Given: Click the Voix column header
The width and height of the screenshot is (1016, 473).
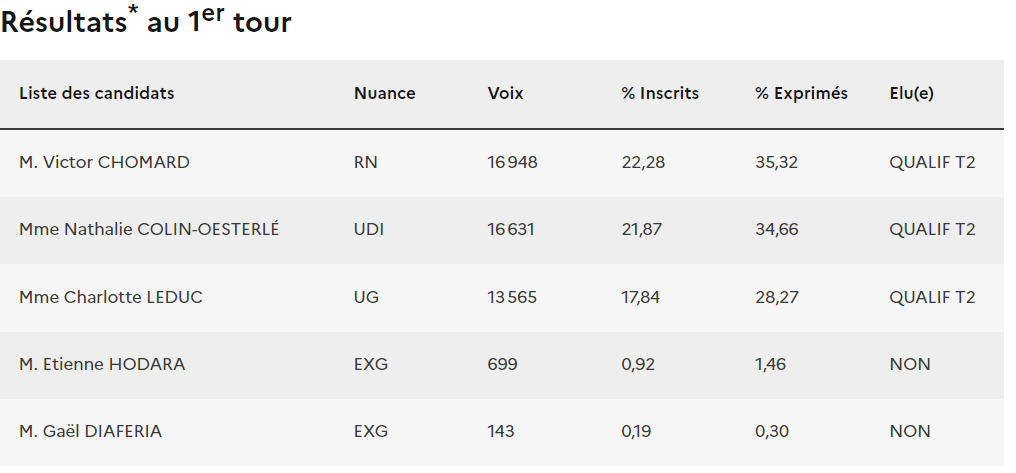Looking at the screenshot, I should coord(505,94).
